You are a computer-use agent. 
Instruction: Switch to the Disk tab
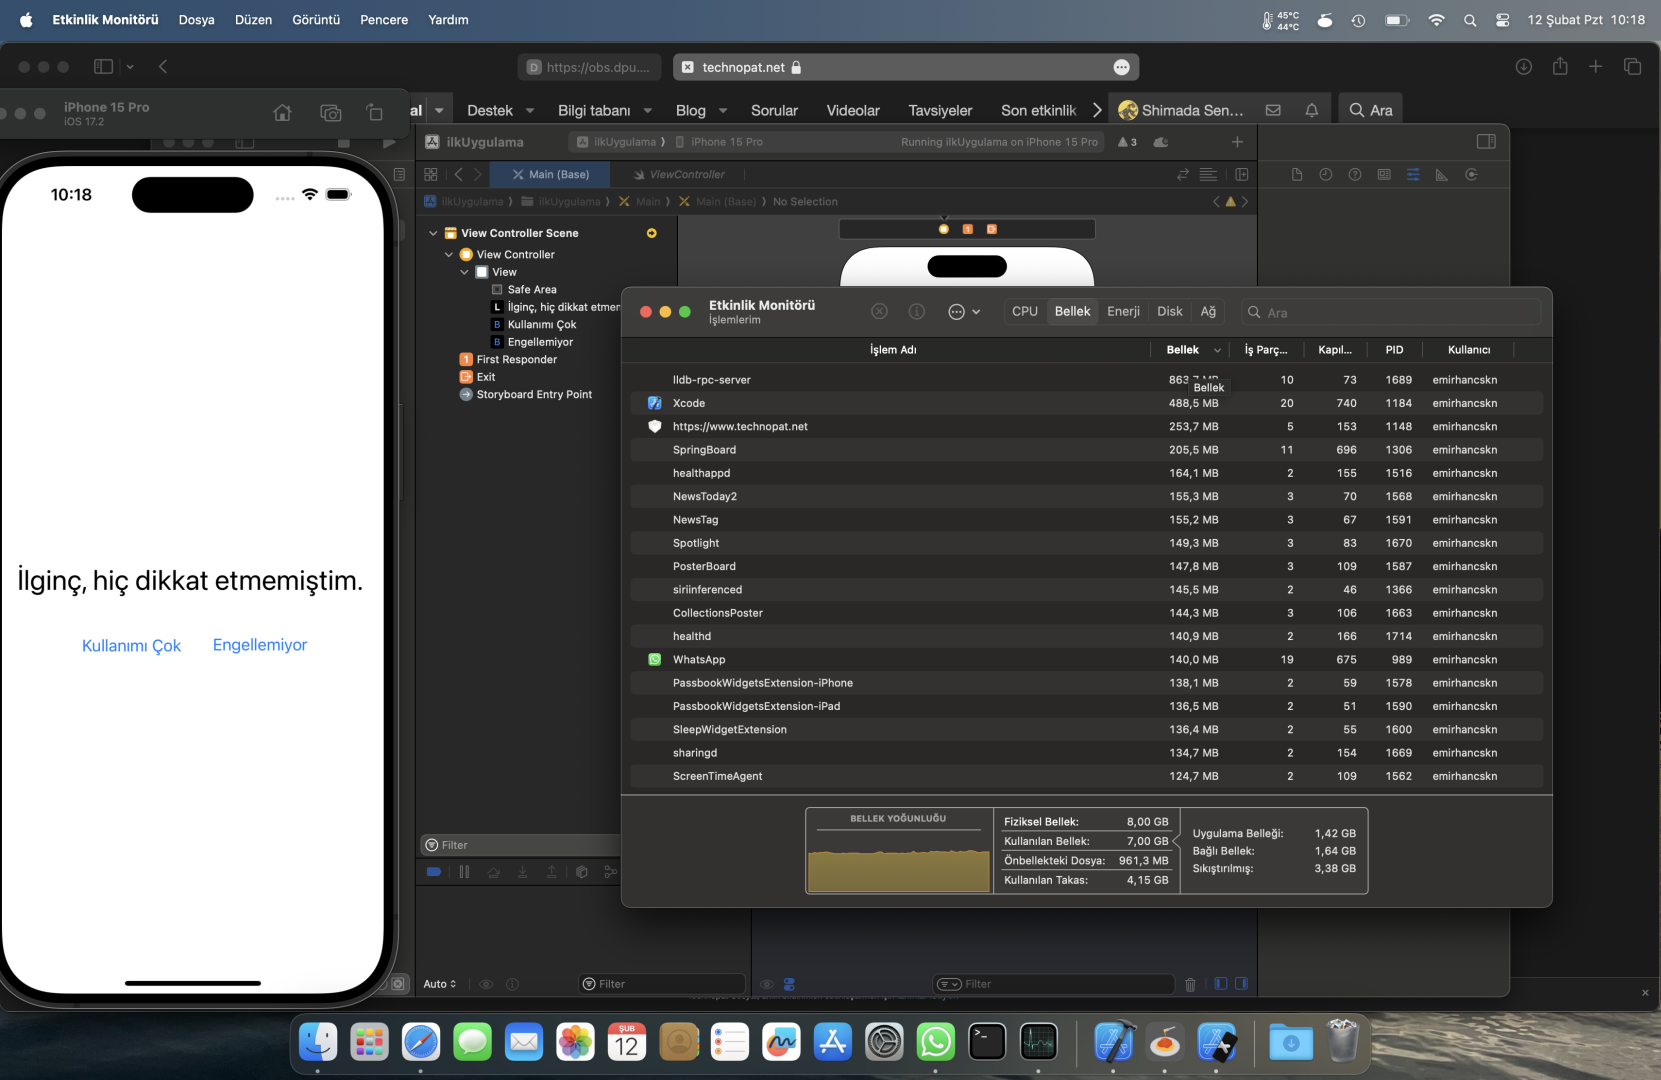1170,312
